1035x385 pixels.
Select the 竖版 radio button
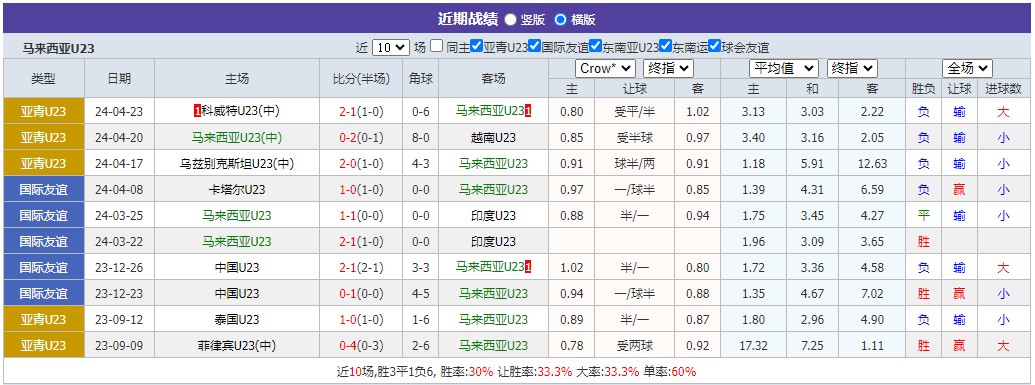click(510, 19)
